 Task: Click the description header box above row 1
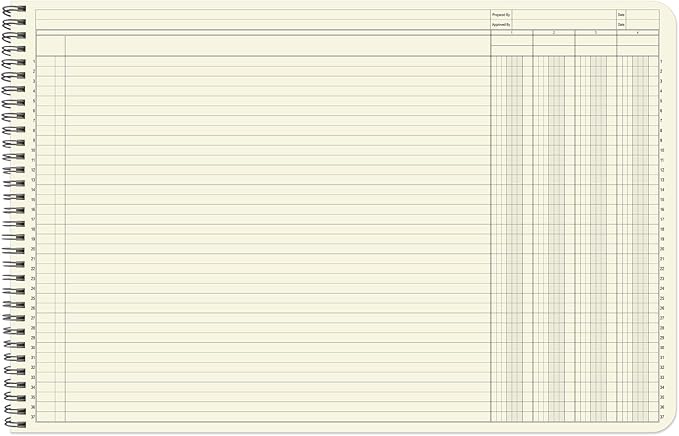pyautogui.click(x=277, y=45)
